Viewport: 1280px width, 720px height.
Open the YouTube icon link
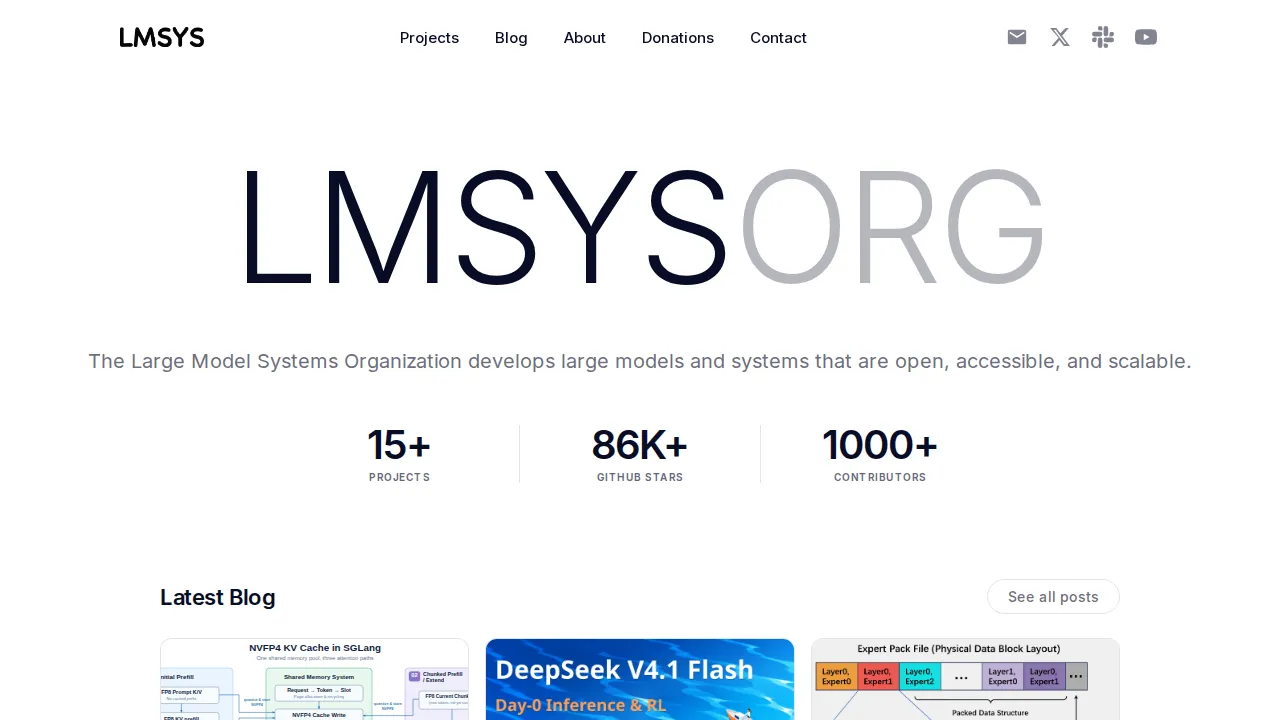[x=1146, y=37]
